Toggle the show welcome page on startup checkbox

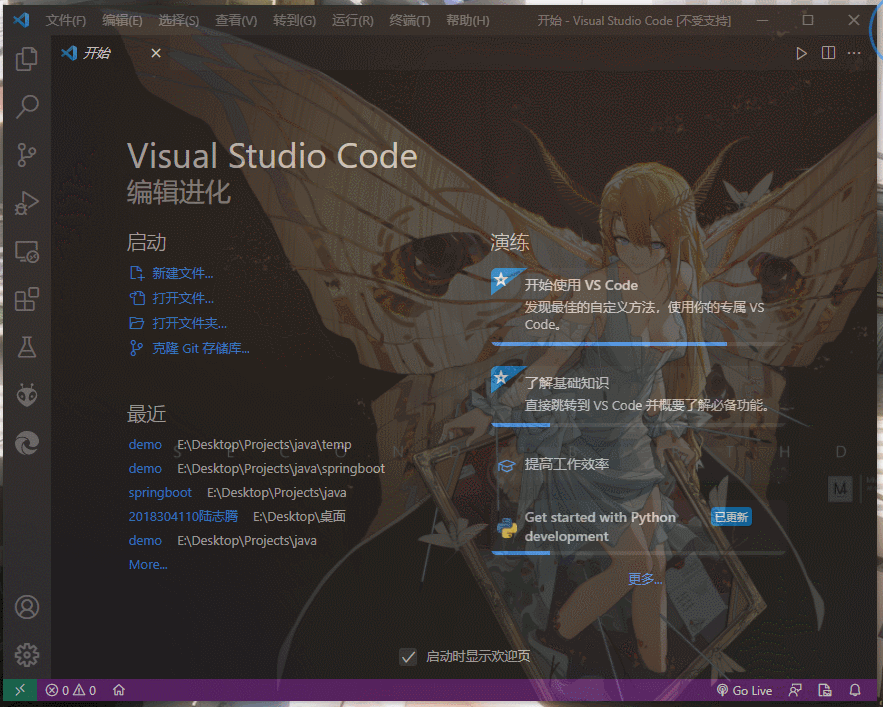pos(408,656)
